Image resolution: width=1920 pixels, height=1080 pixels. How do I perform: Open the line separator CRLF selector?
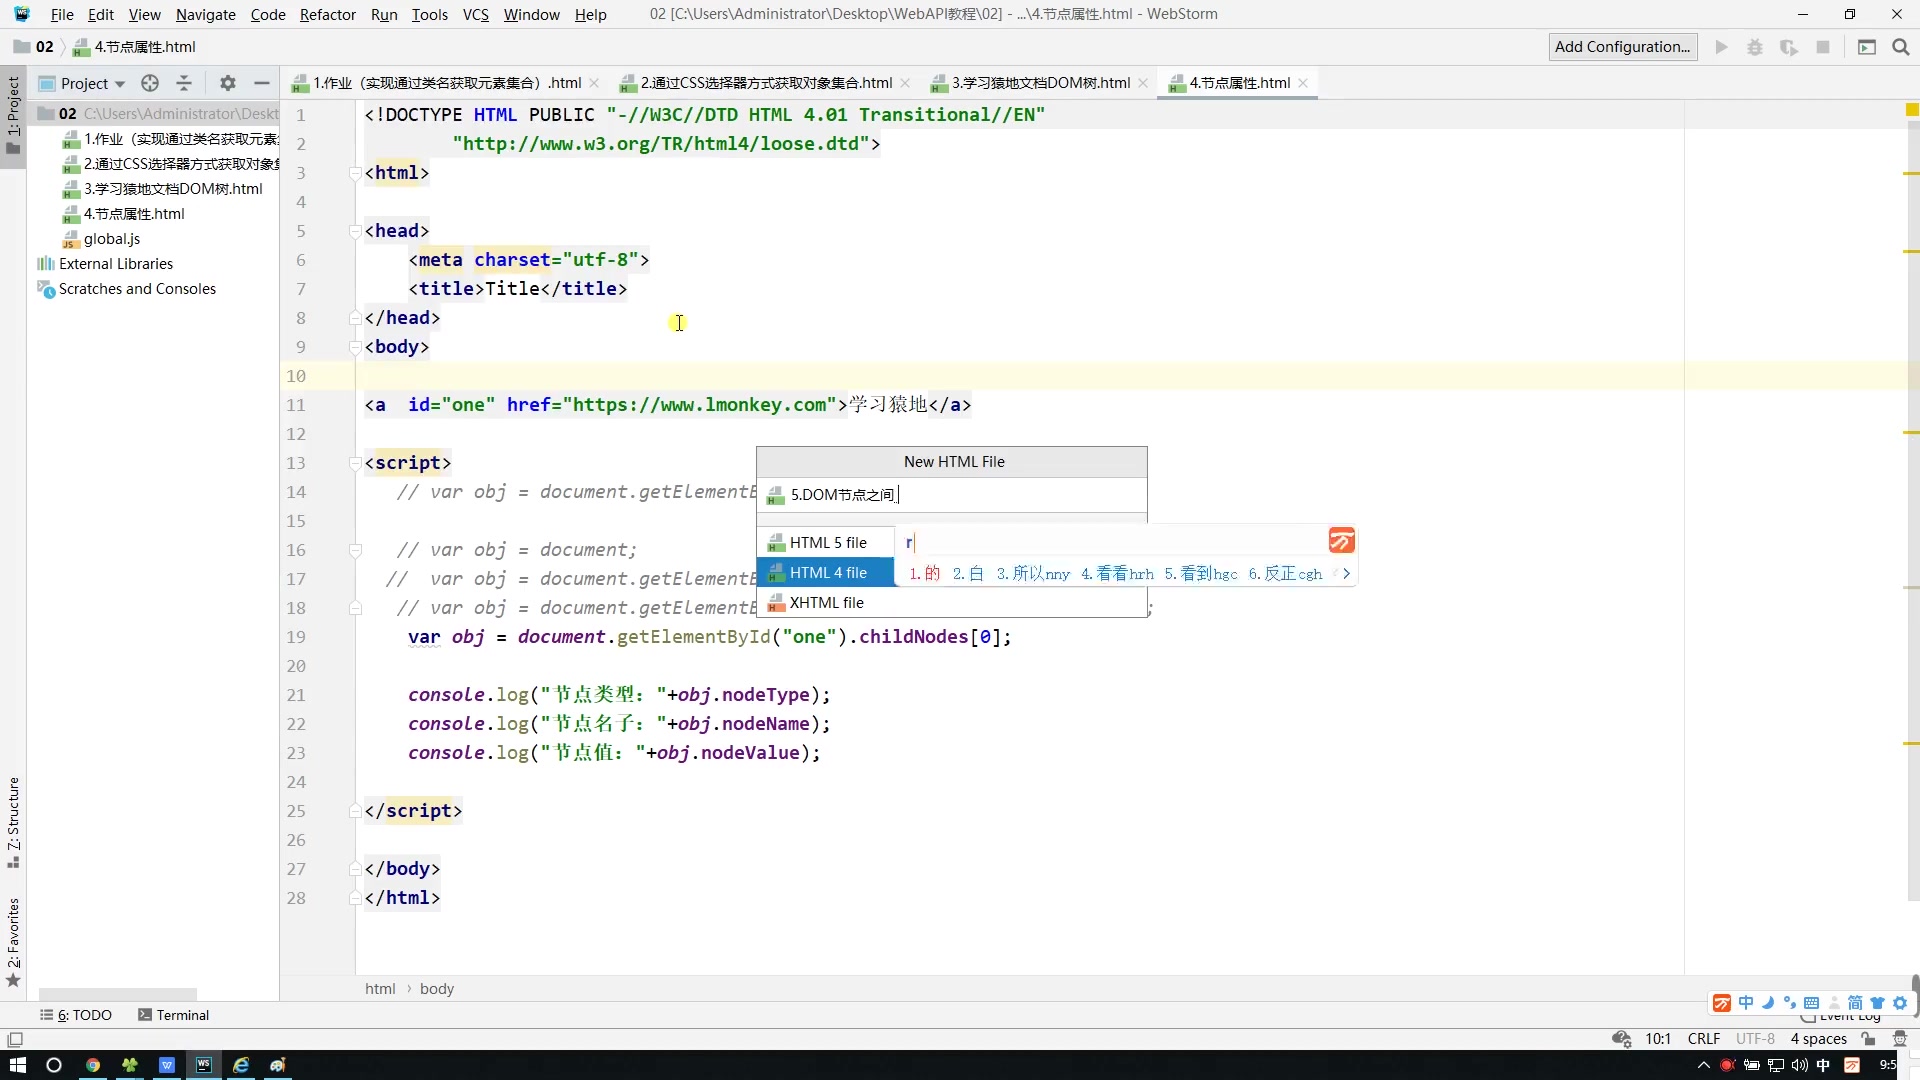click(x=1703, y=1039)
